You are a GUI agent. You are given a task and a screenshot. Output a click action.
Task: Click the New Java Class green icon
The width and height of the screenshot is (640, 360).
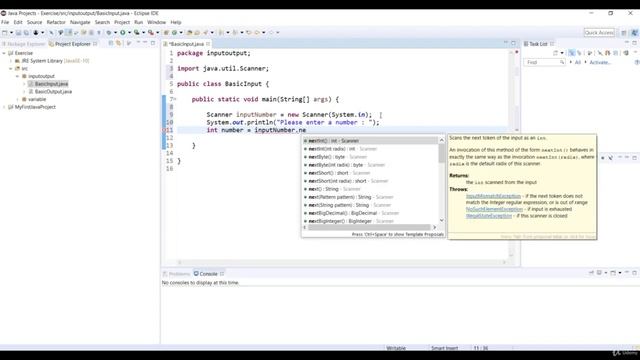(x=174, y=33)
